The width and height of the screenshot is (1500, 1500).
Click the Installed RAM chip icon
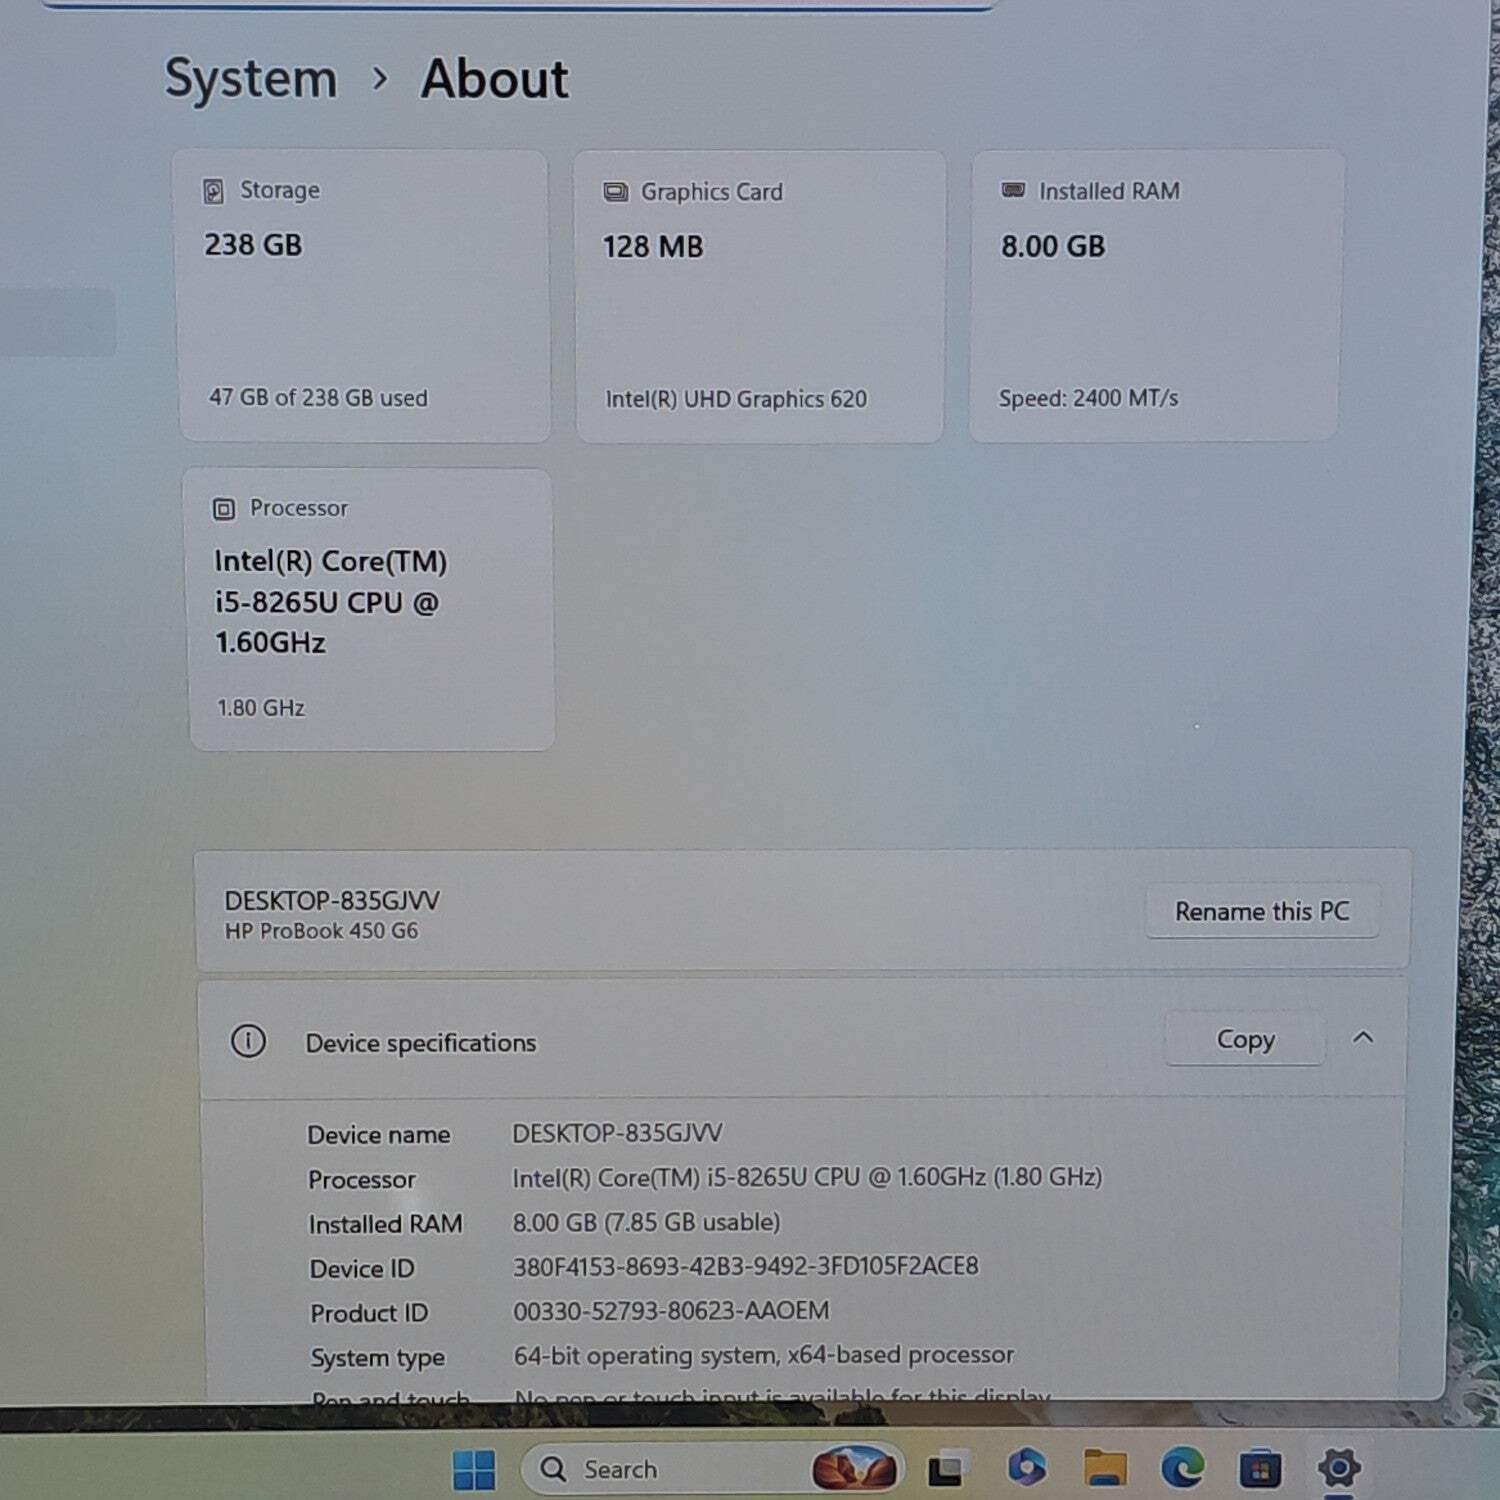1013,190
